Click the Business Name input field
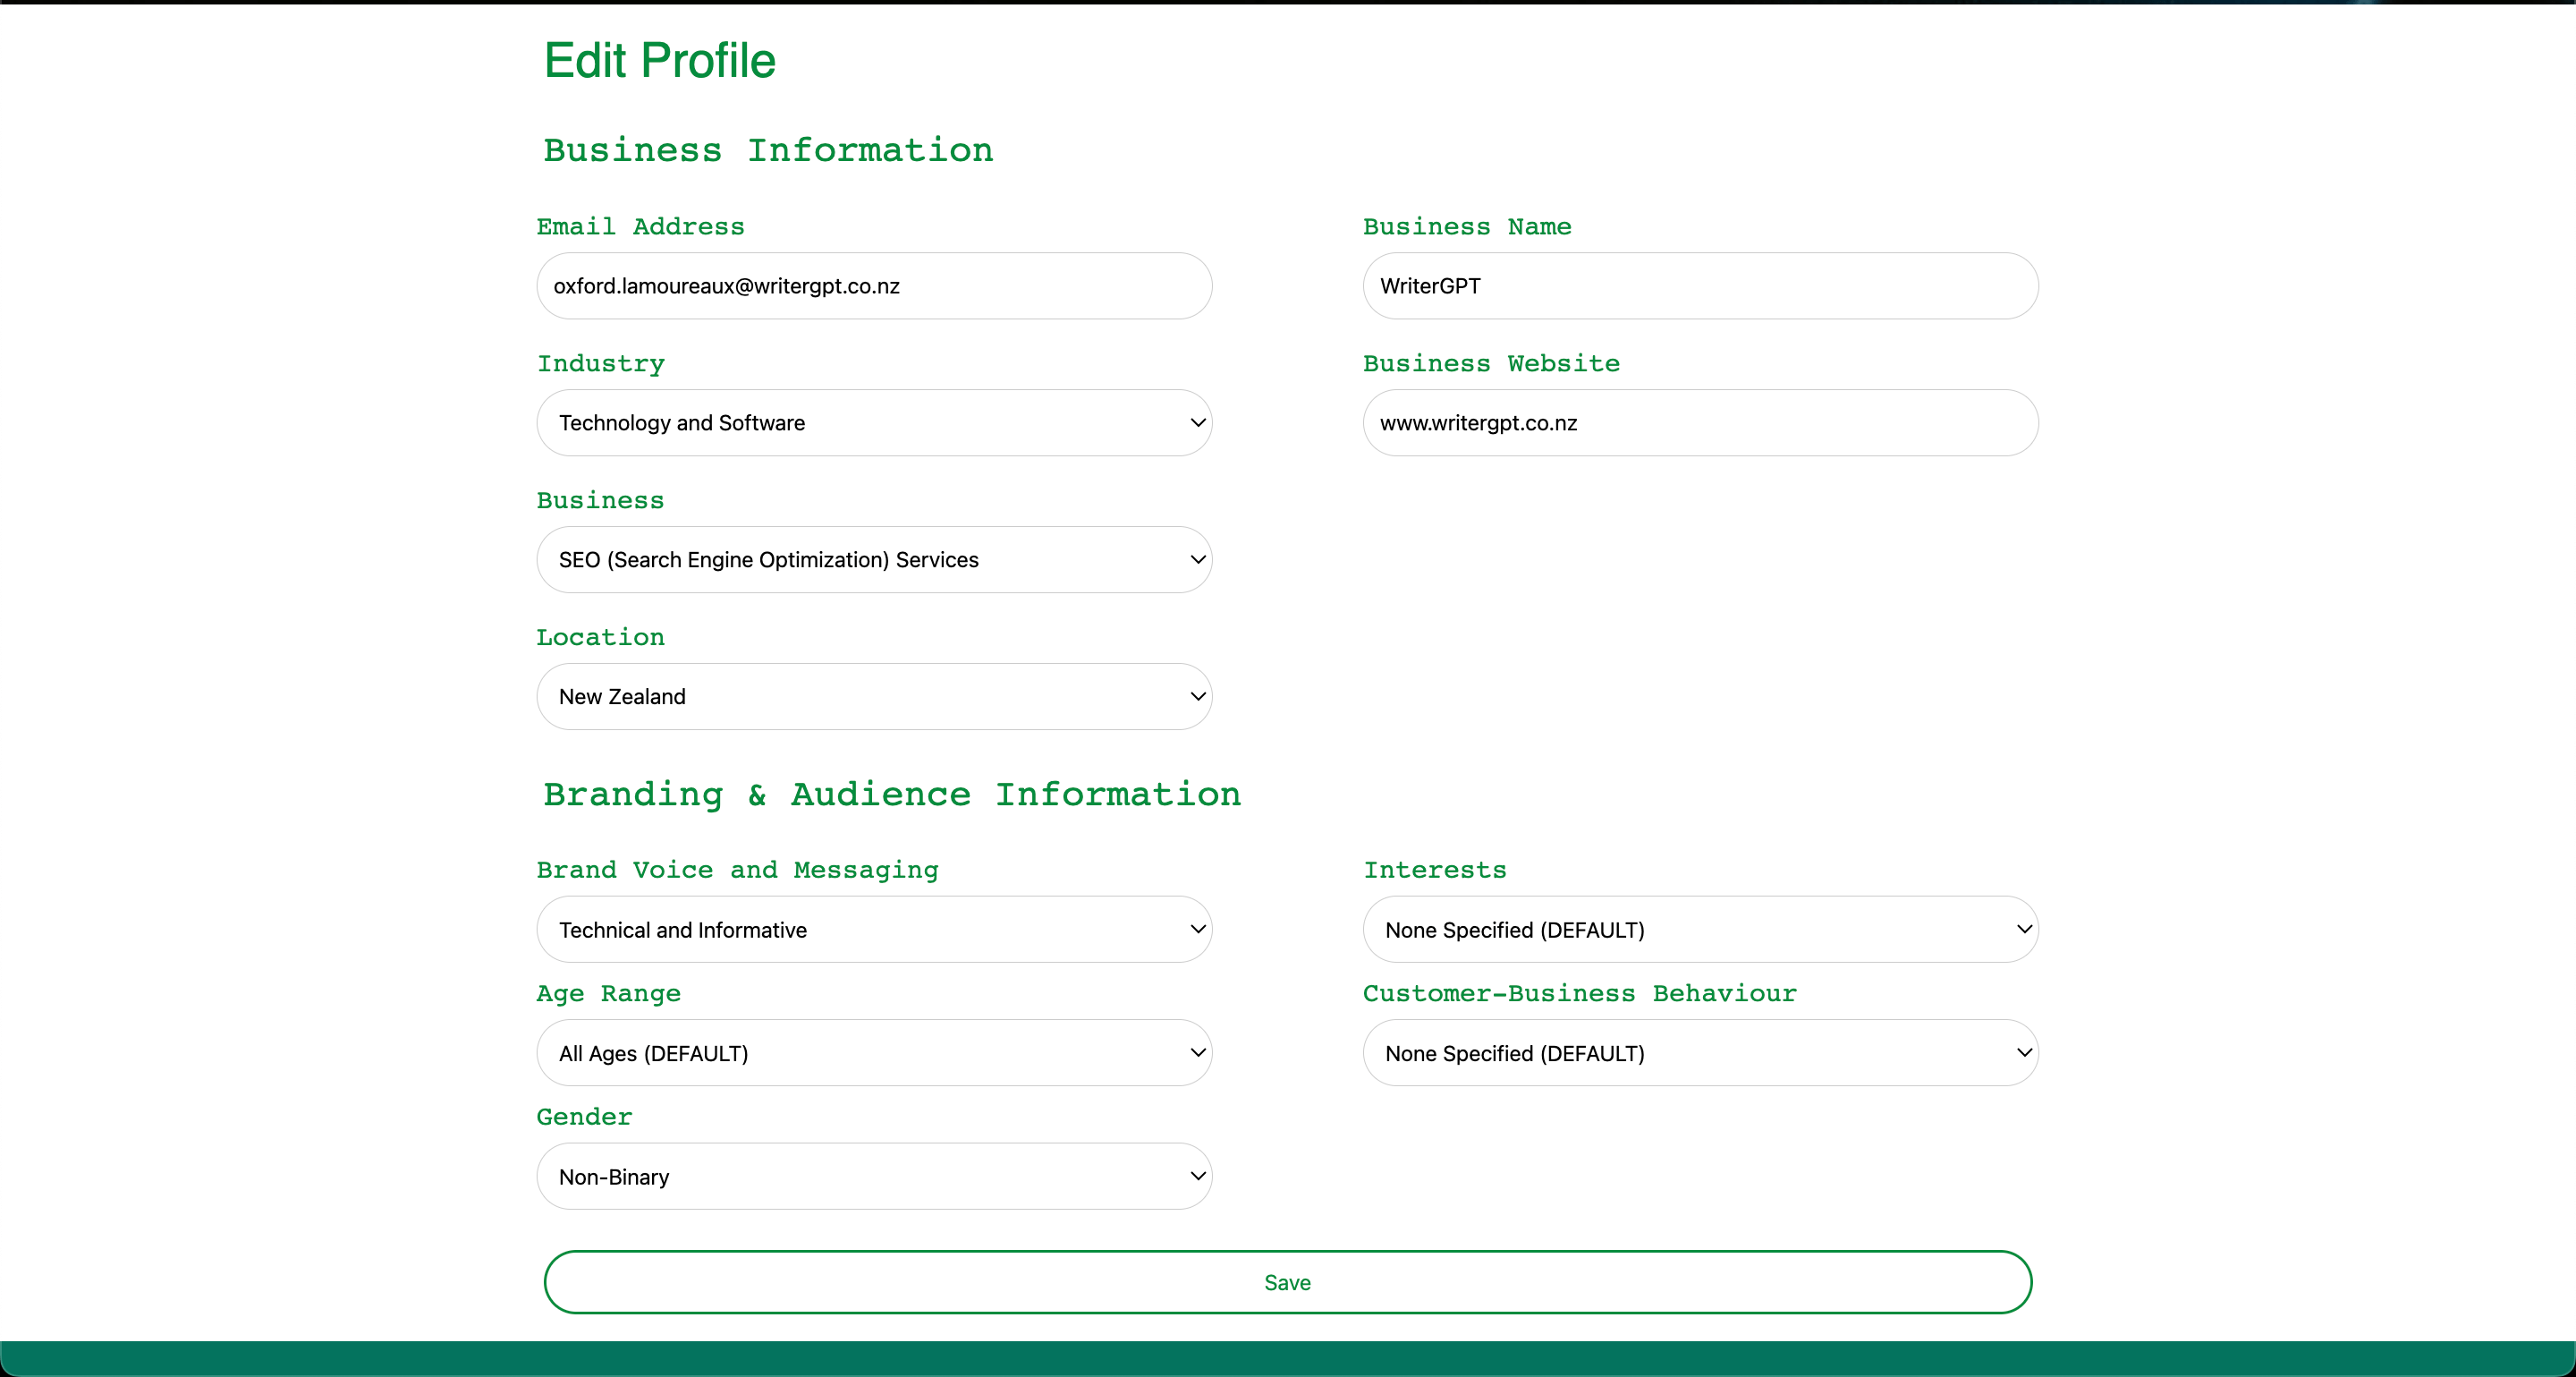This screenshot has height=1377, width=2576. click(x=1700, y=286)
